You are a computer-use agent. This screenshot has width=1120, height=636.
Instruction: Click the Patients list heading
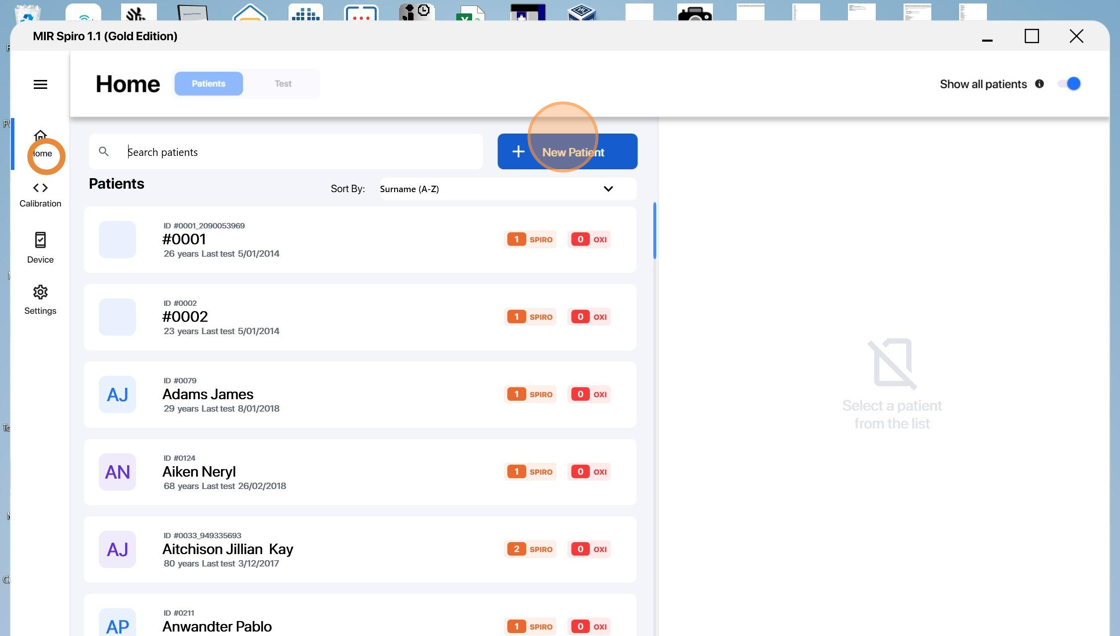click(116, 184)
